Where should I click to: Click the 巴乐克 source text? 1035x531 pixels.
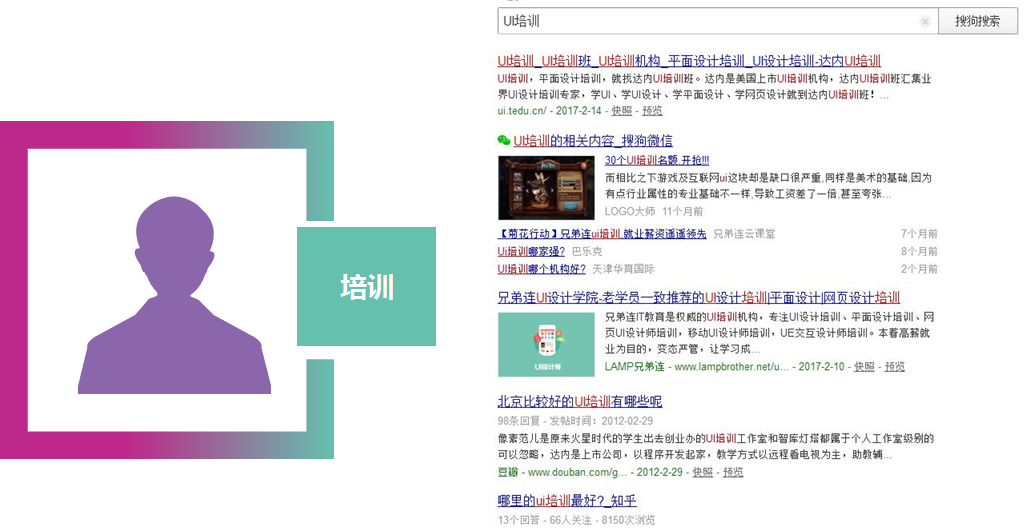587,252
